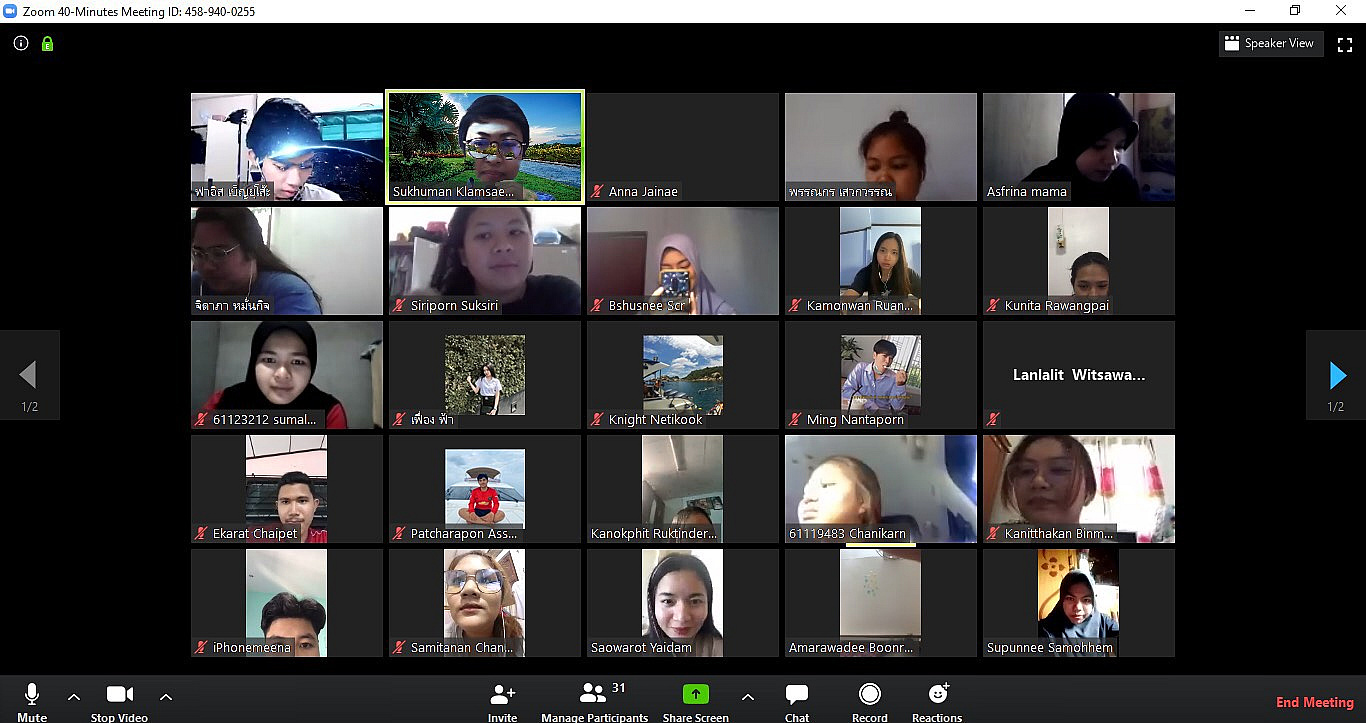
Task: Open the Reactions emoji menu
Action: tap(937, 695)
